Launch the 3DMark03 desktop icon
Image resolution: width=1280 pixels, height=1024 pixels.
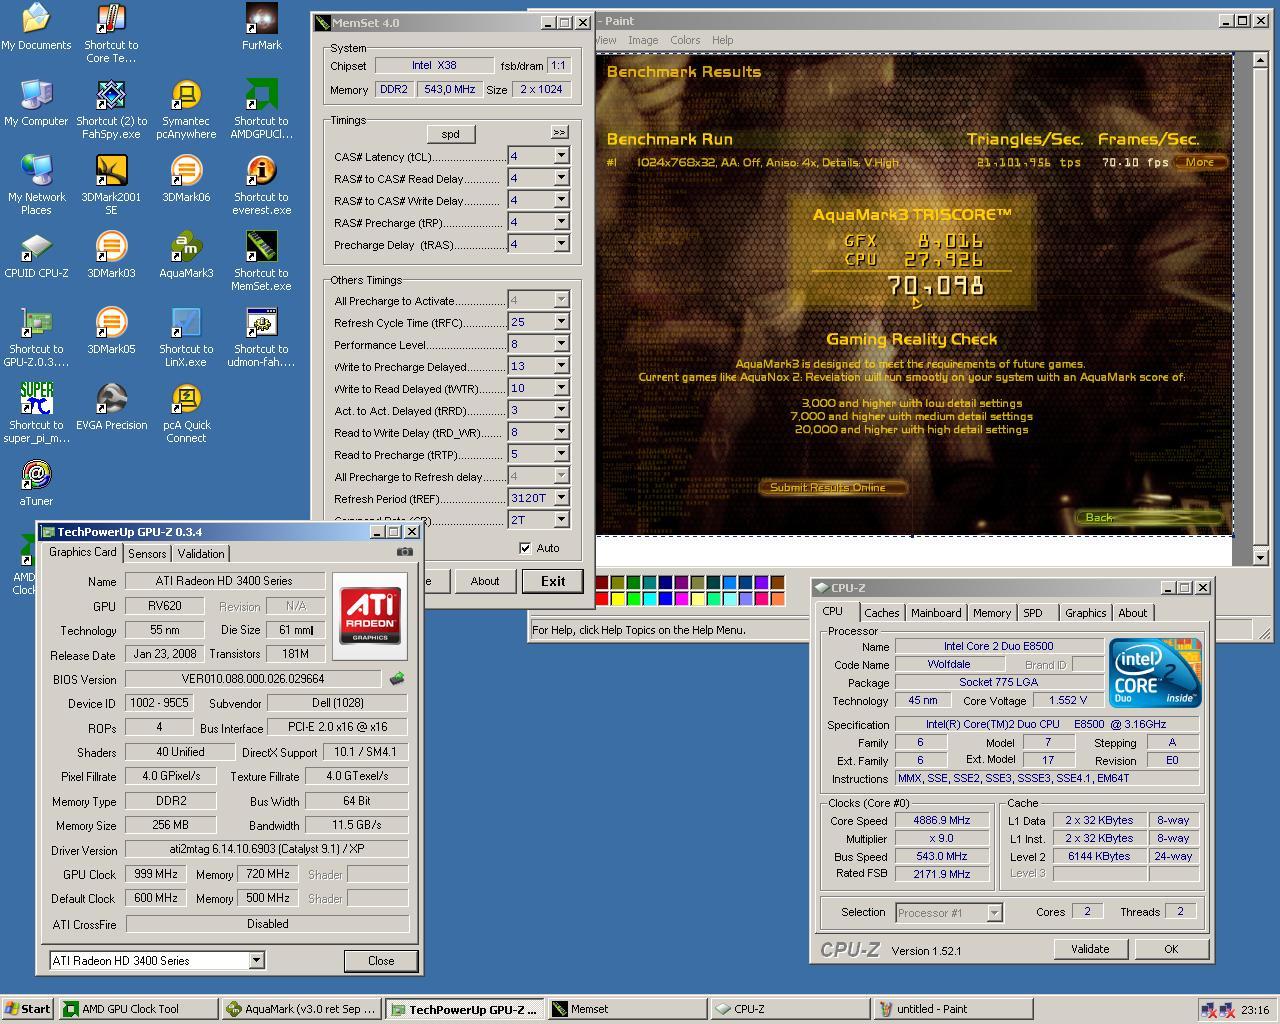click(x=111, y=255)
